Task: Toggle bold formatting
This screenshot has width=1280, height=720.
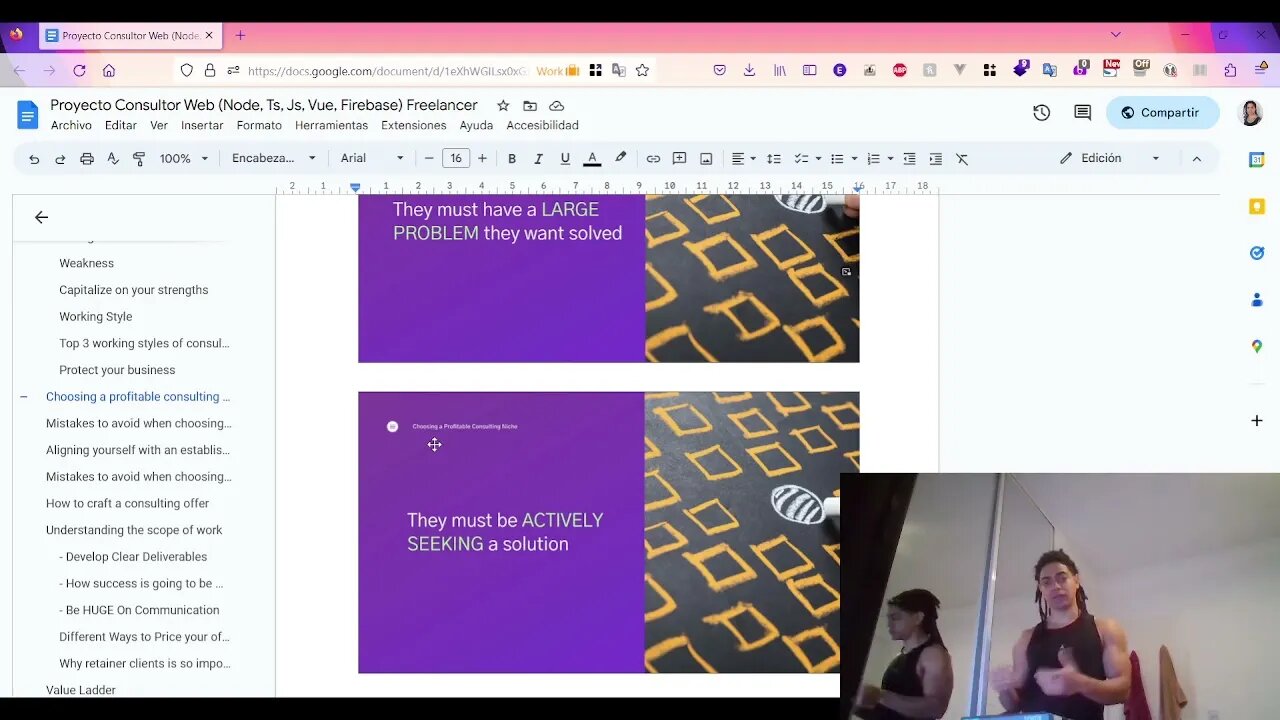Action: (512, 159)
